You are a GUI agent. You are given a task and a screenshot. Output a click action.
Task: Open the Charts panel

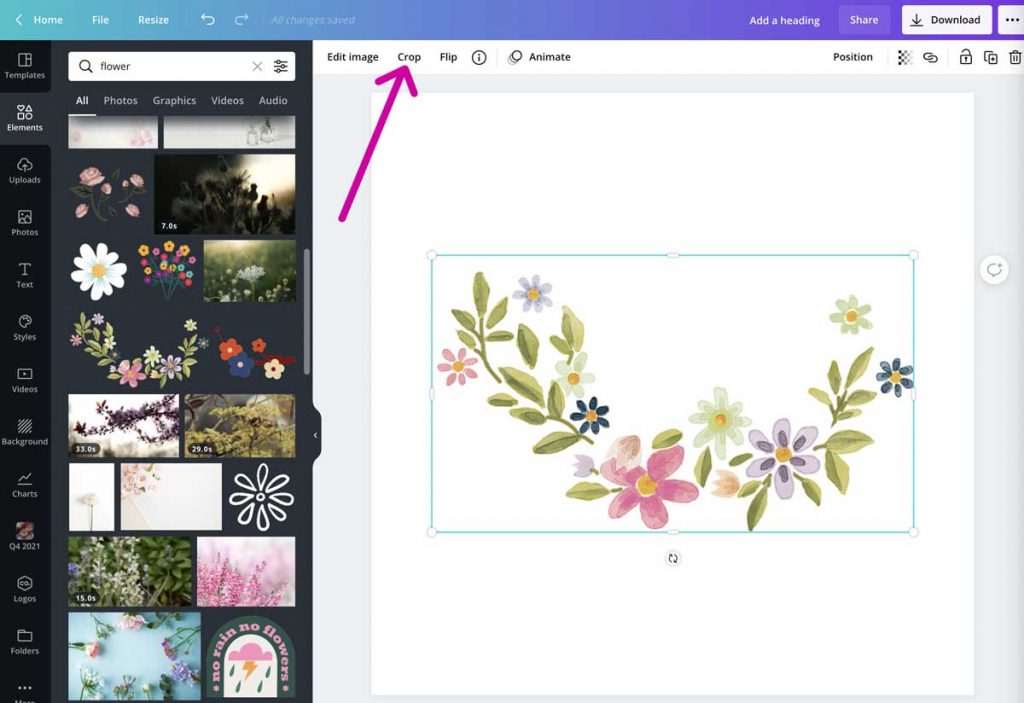pos(25,483)
